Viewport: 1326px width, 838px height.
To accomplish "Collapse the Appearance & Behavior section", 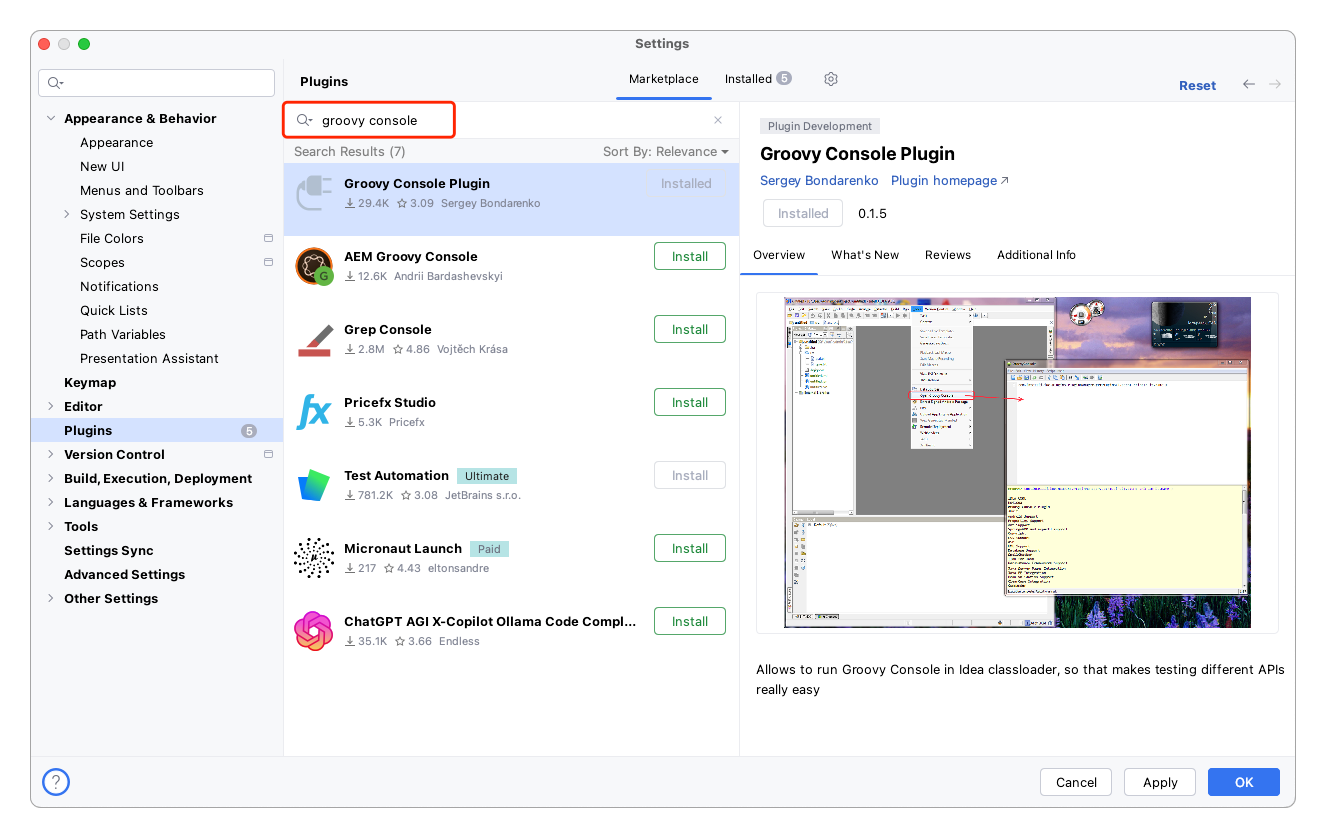I will point(51,118).
